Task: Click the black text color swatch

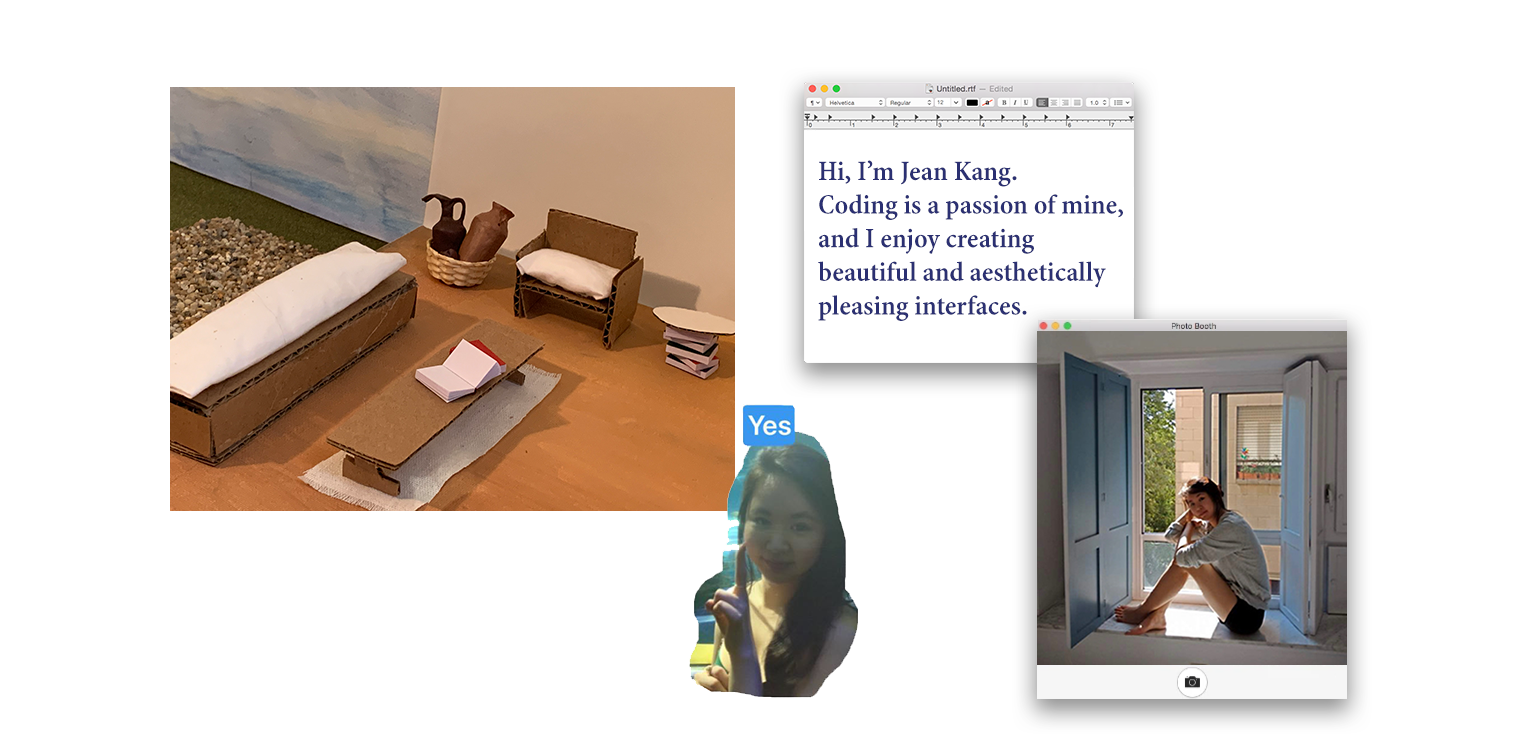Action: pos(972,103)
